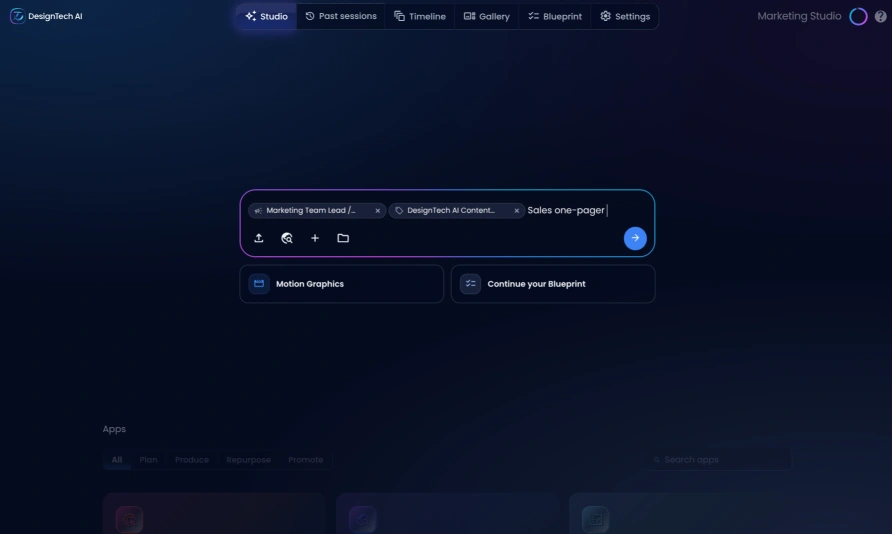Remove the DesignTech AI Content chip

517,210
